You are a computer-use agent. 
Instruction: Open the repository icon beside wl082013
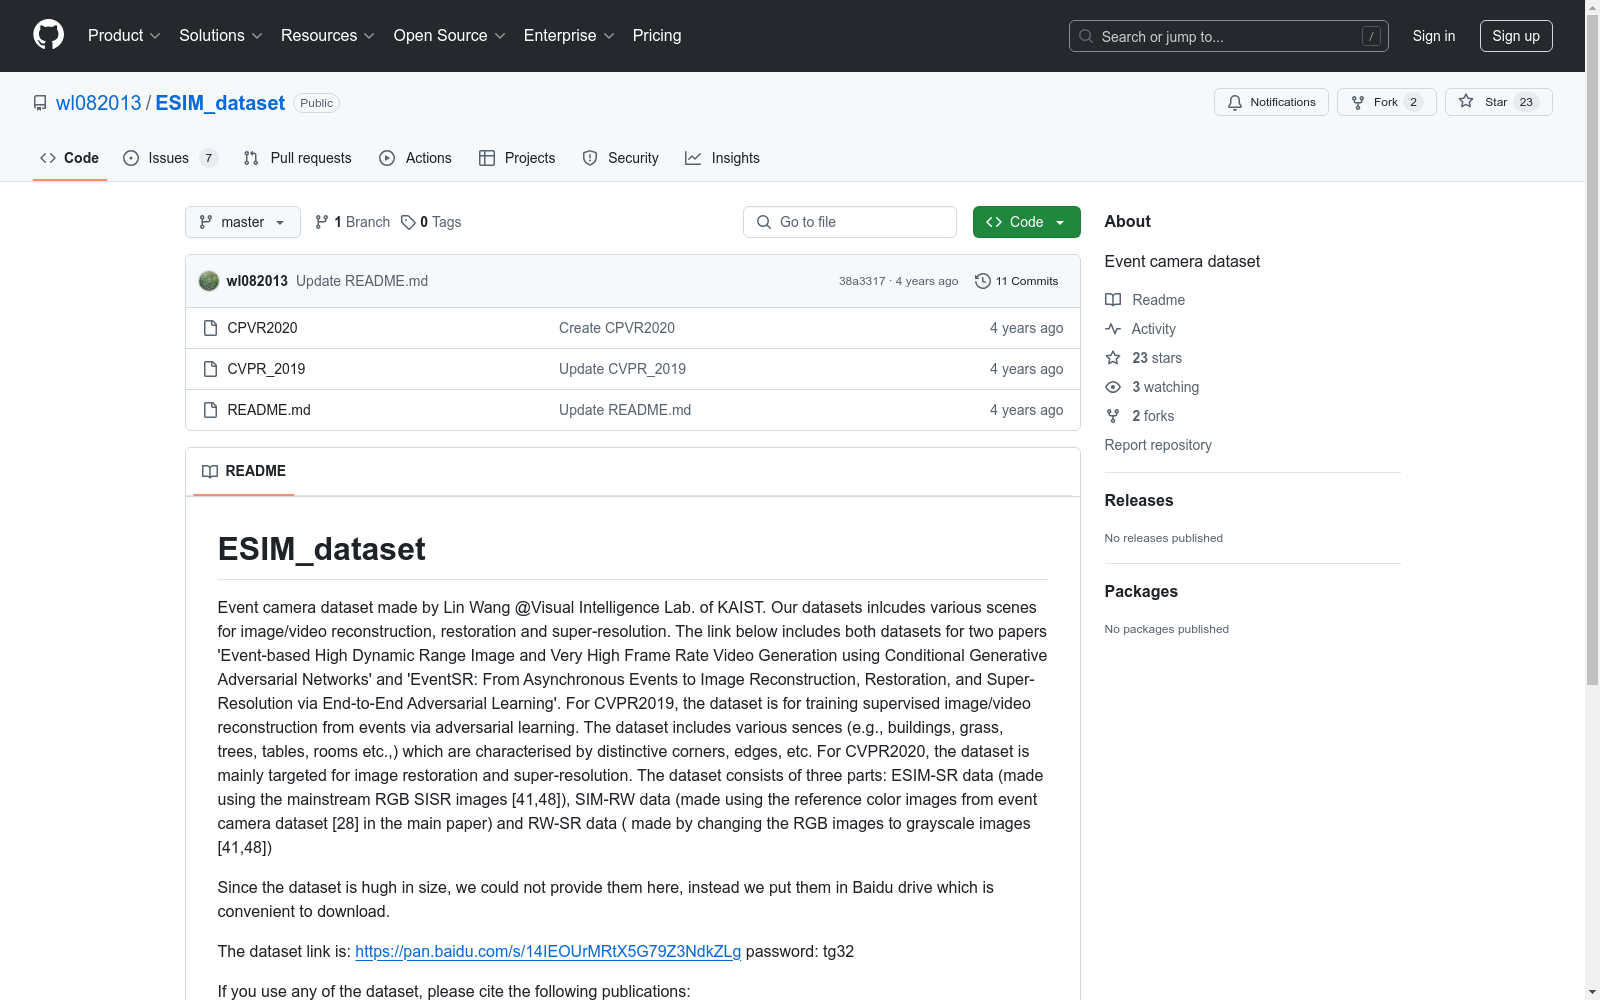pos(40,103)
